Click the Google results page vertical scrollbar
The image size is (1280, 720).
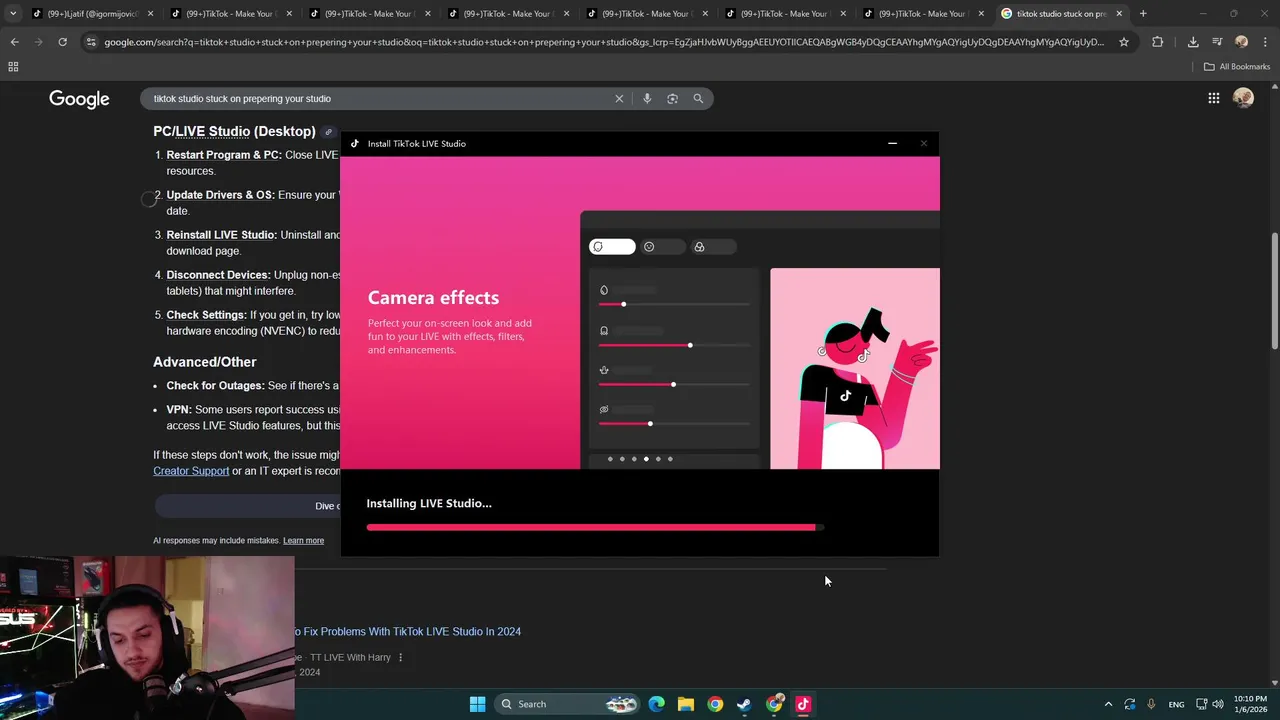point(1274,290)
